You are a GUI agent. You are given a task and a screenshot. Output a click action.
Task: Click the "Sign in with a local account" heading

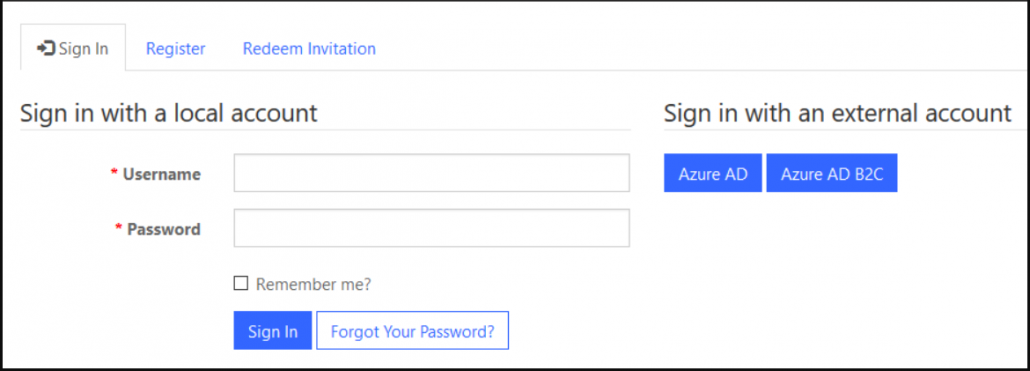pos(169,113)
